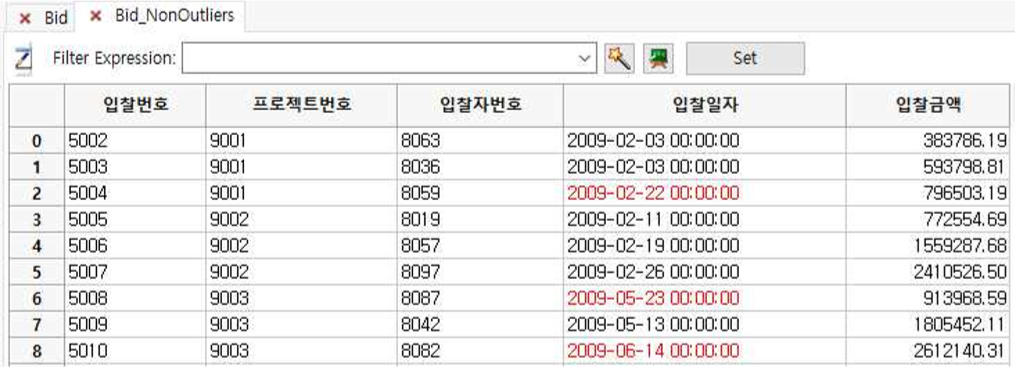Select the 입찰금액 column header

tap(927, 105)
